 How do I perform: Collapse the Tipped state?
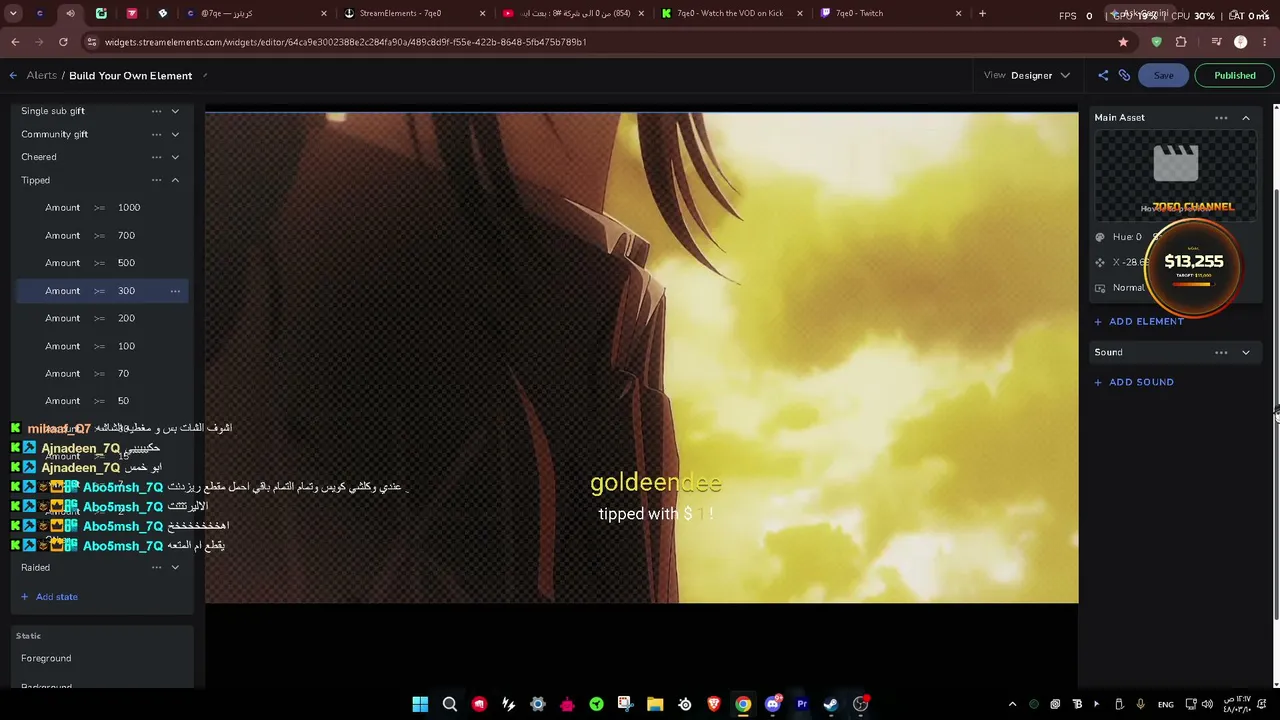[x=175, y=180]
